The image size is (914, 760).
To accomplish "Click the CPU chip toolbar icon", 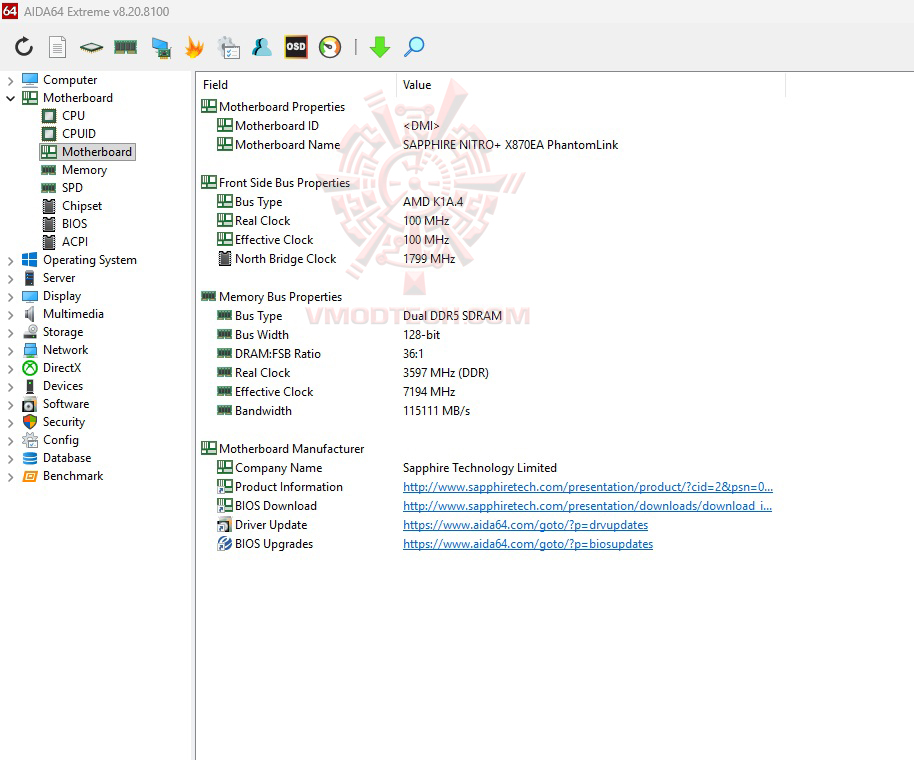I will coord(92,47).
